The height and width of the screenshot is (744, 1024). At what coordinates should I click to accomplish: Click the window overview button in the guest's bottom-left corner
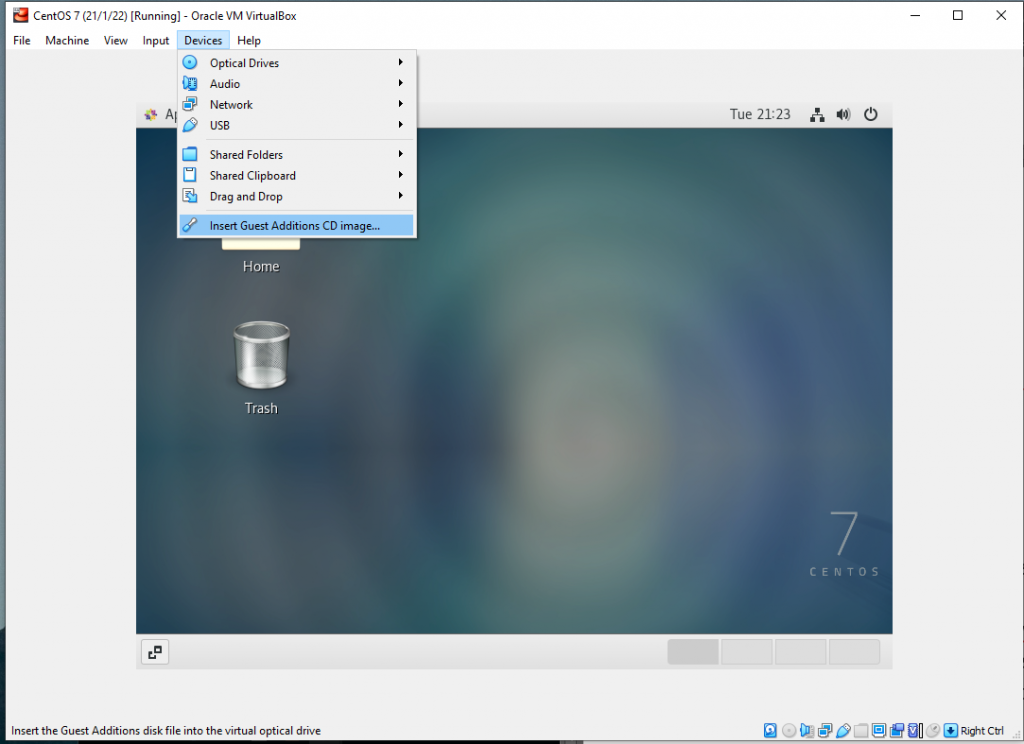155,652
